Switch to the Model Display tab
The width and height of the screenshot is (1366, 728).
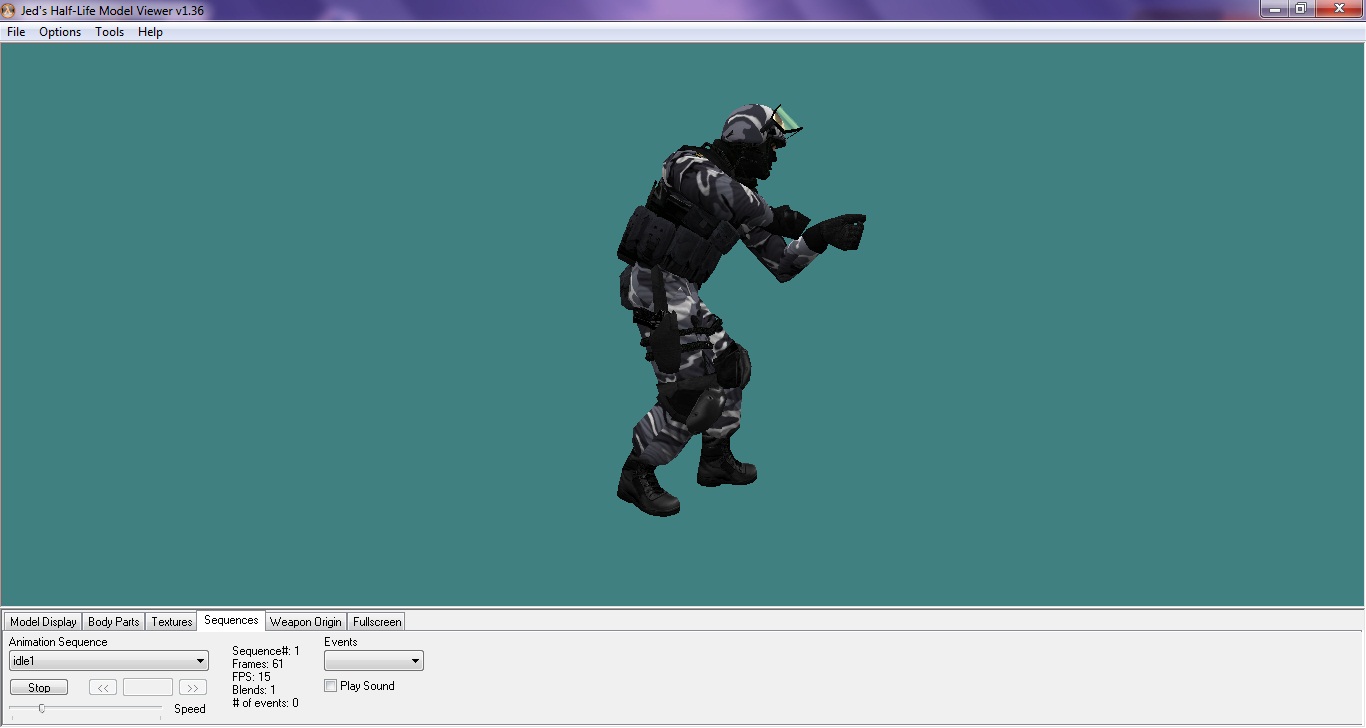43,622
